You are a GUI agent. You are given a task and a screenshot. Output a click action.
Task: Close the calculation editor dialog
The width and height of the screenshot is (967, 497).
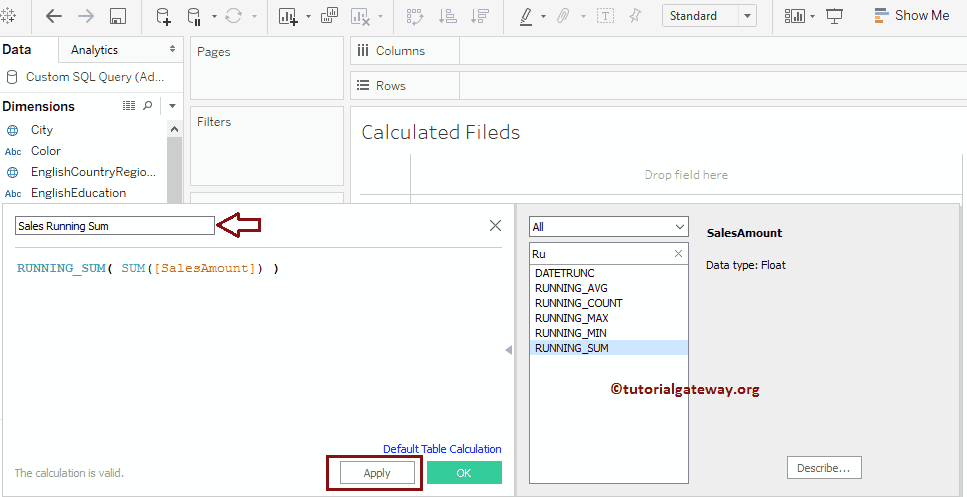click(495, 226)
